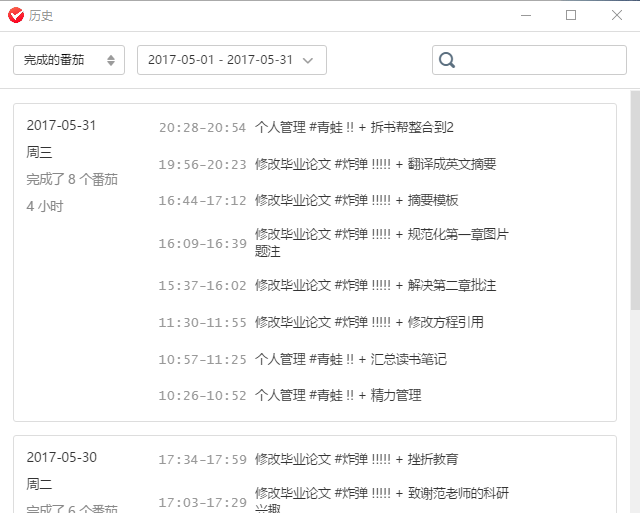Select the 17:03-17:29 致谢范老师 entry
The height and width of the screenshot is (513, 640).
334,501
